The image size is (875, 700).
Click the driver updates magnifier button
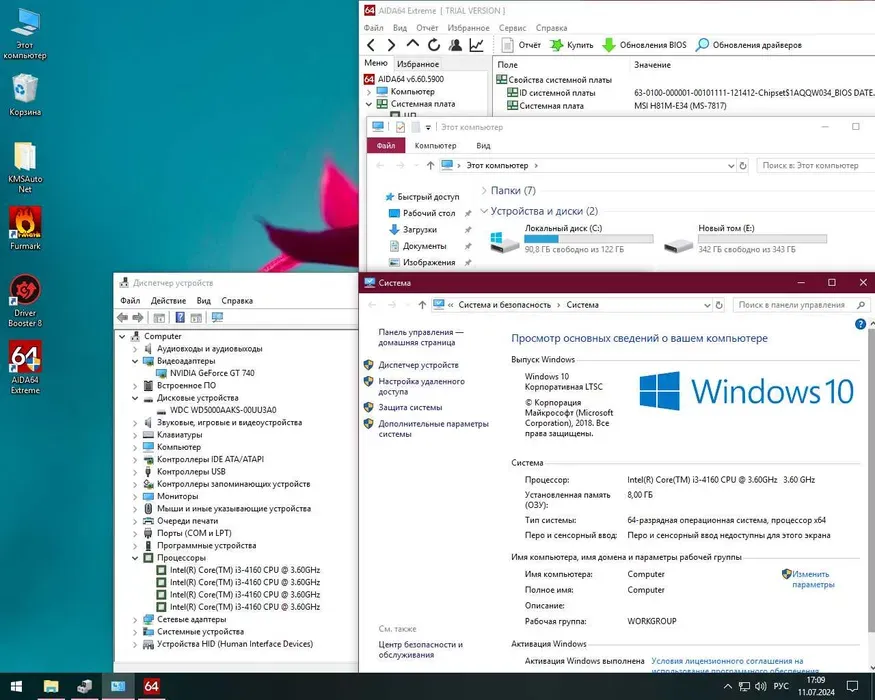[749, 45]
